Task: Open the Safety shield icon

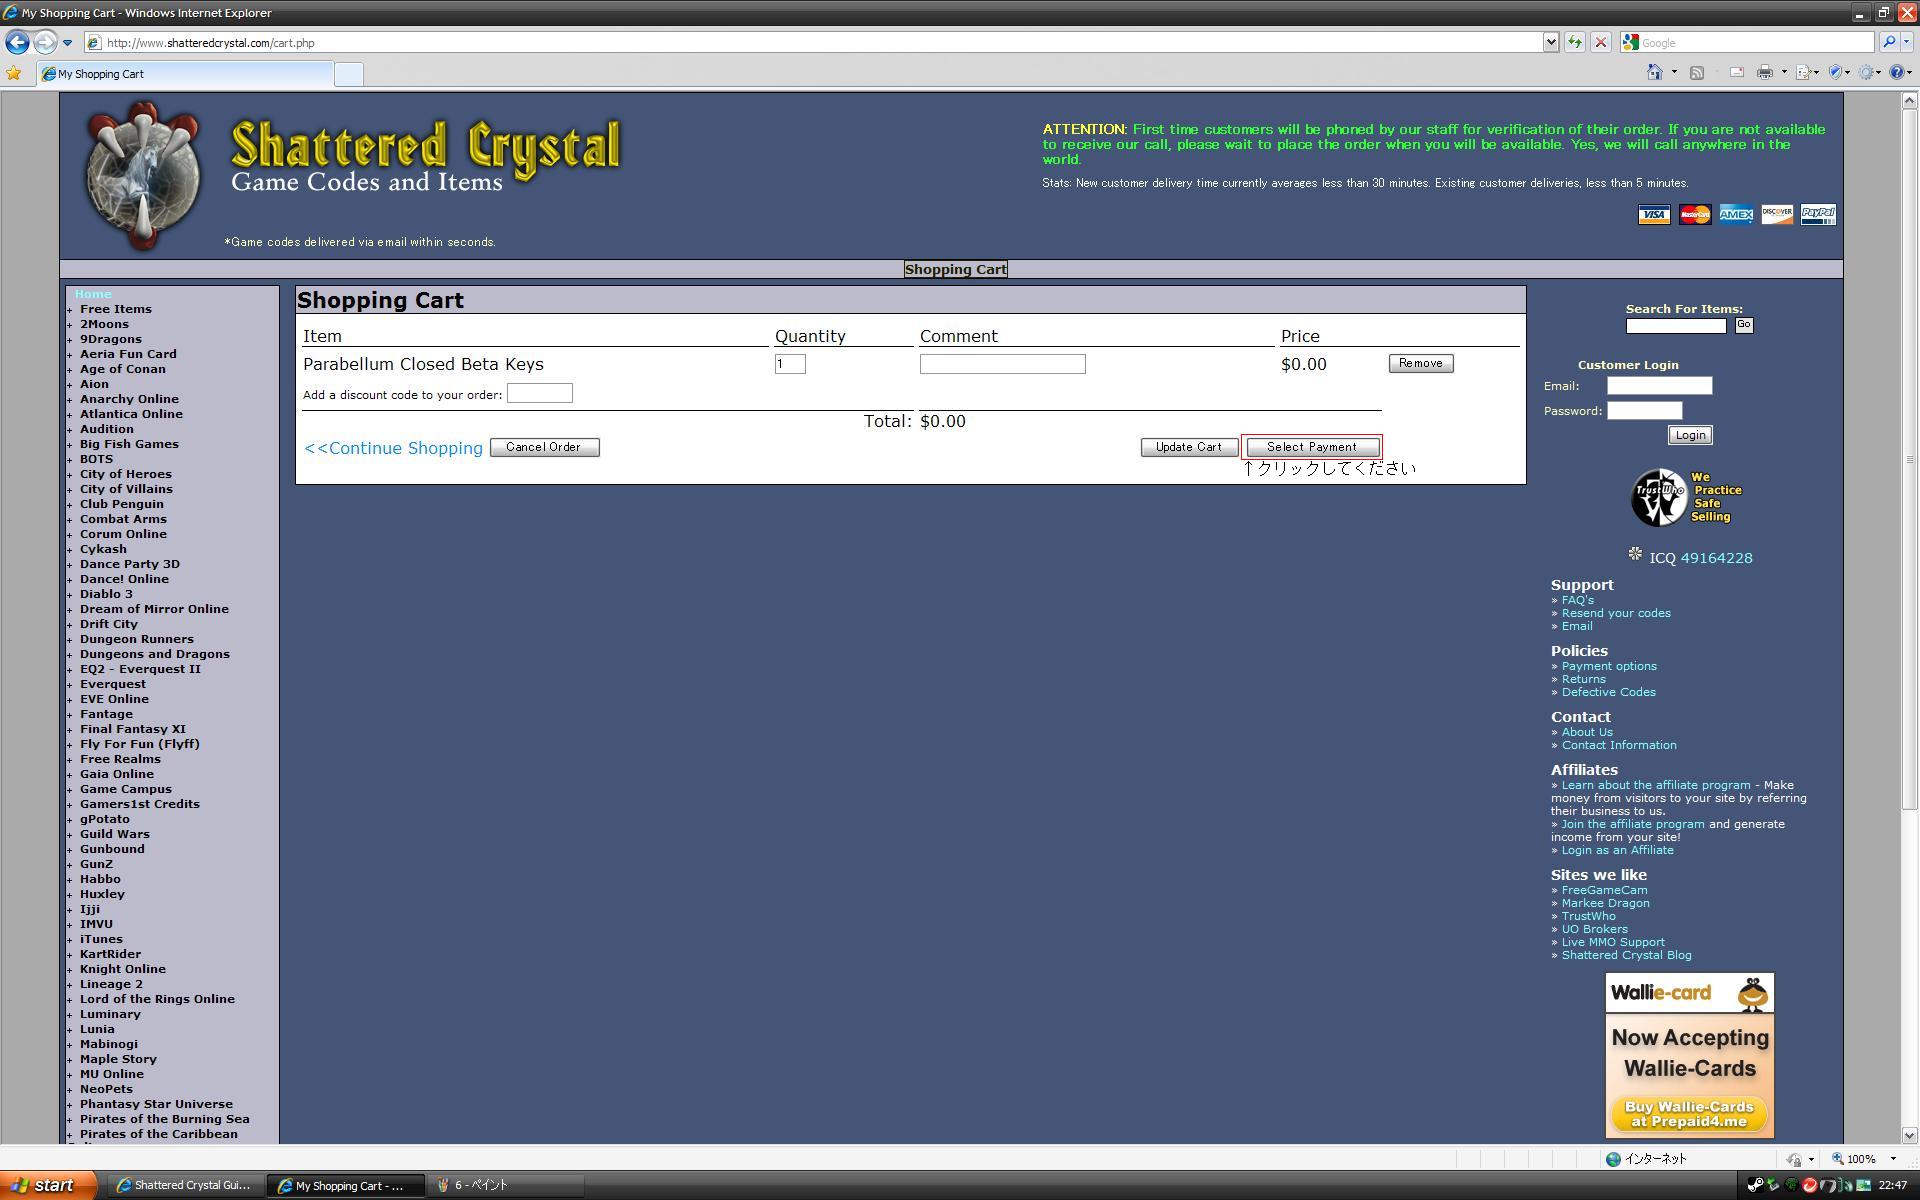Action: click(1836, 72)
